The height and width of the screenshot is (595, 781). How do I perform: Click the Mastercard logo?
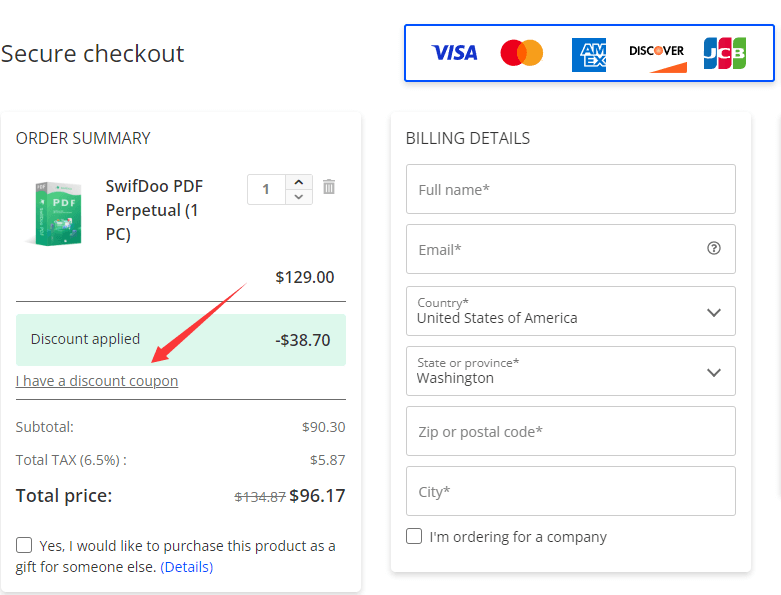pos(521,53)
